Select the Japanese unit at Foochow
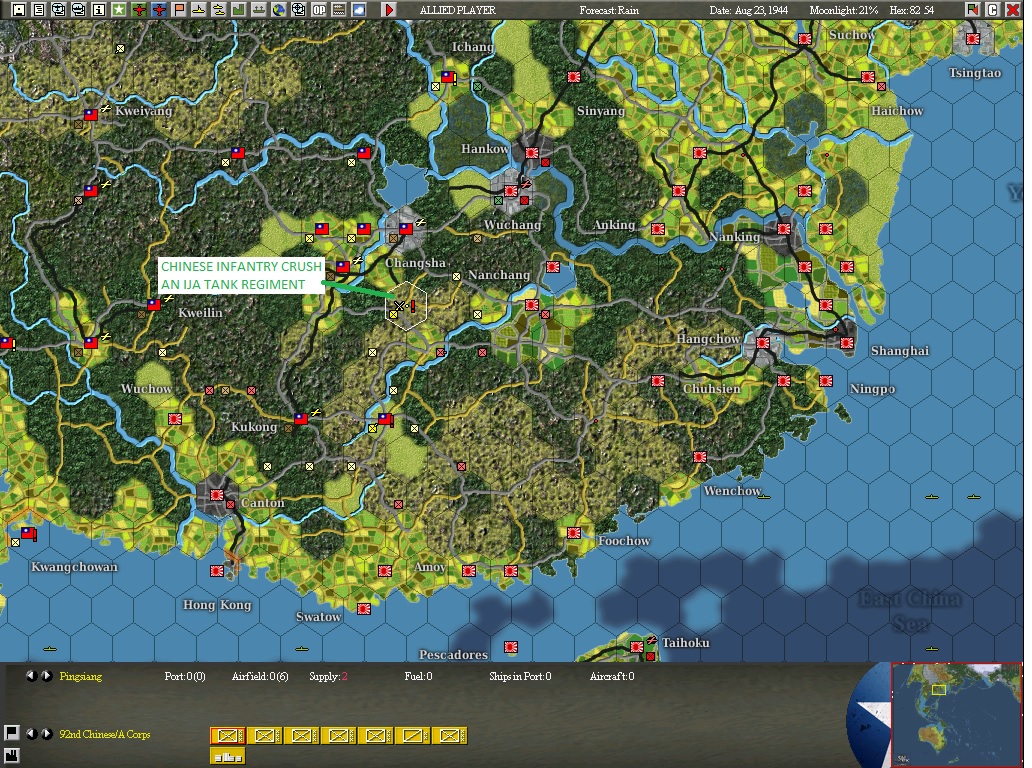The width and height of the screenshot is (1032, 768). click(574, 532)
